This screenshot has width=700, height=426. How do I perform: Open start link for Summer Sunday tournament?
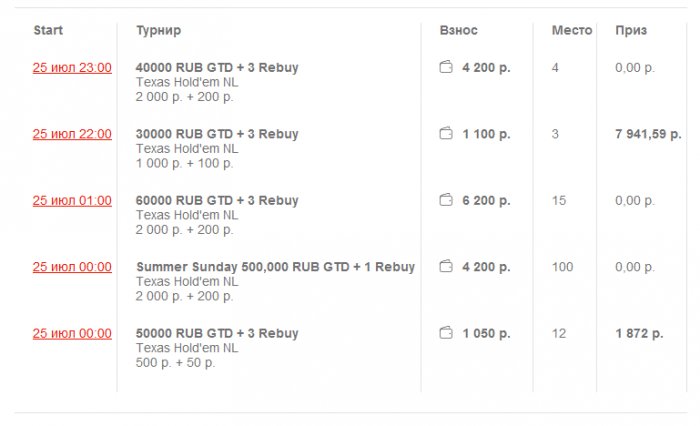pyautogui.click(x=72, y=267)
